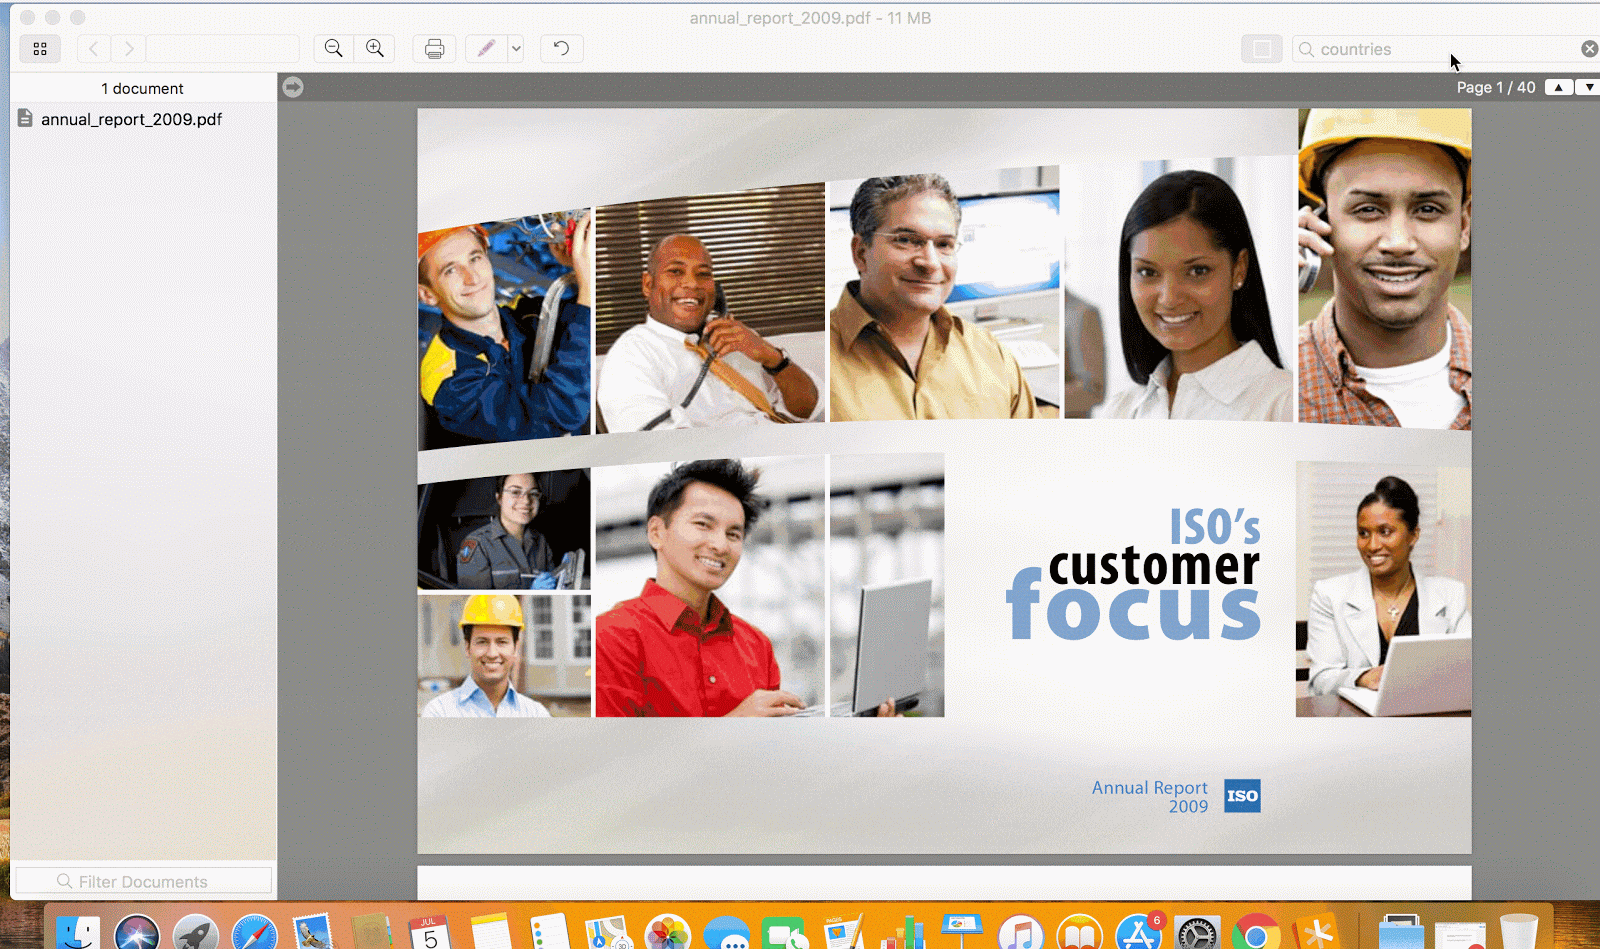
Task: Open Calendar from the Dock
Action: (431, 933)
